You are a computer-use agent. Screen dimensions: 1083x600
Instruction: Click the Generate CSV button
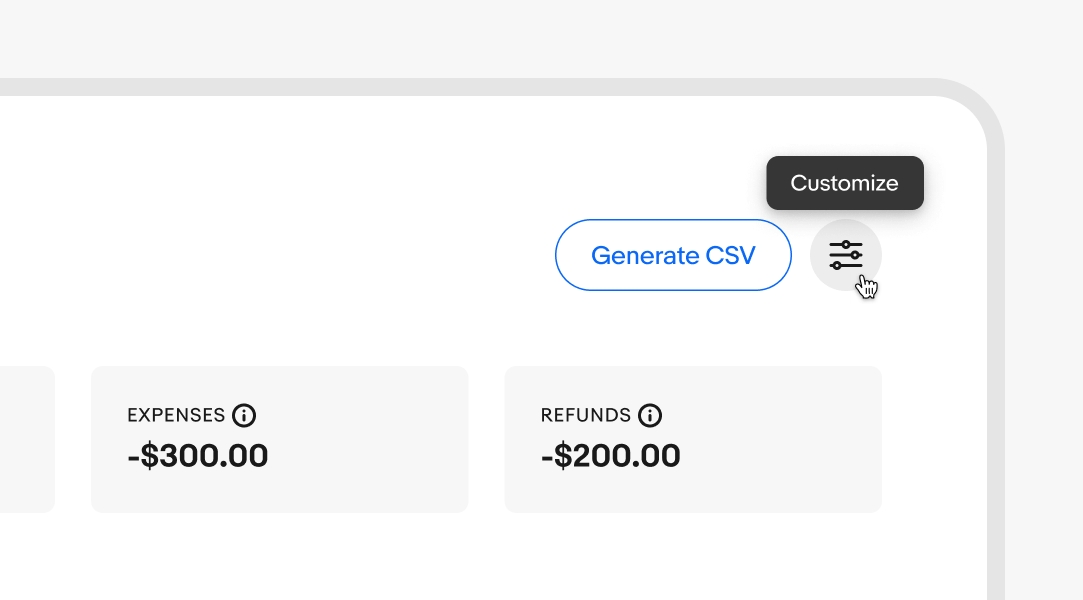click(673, 255)
